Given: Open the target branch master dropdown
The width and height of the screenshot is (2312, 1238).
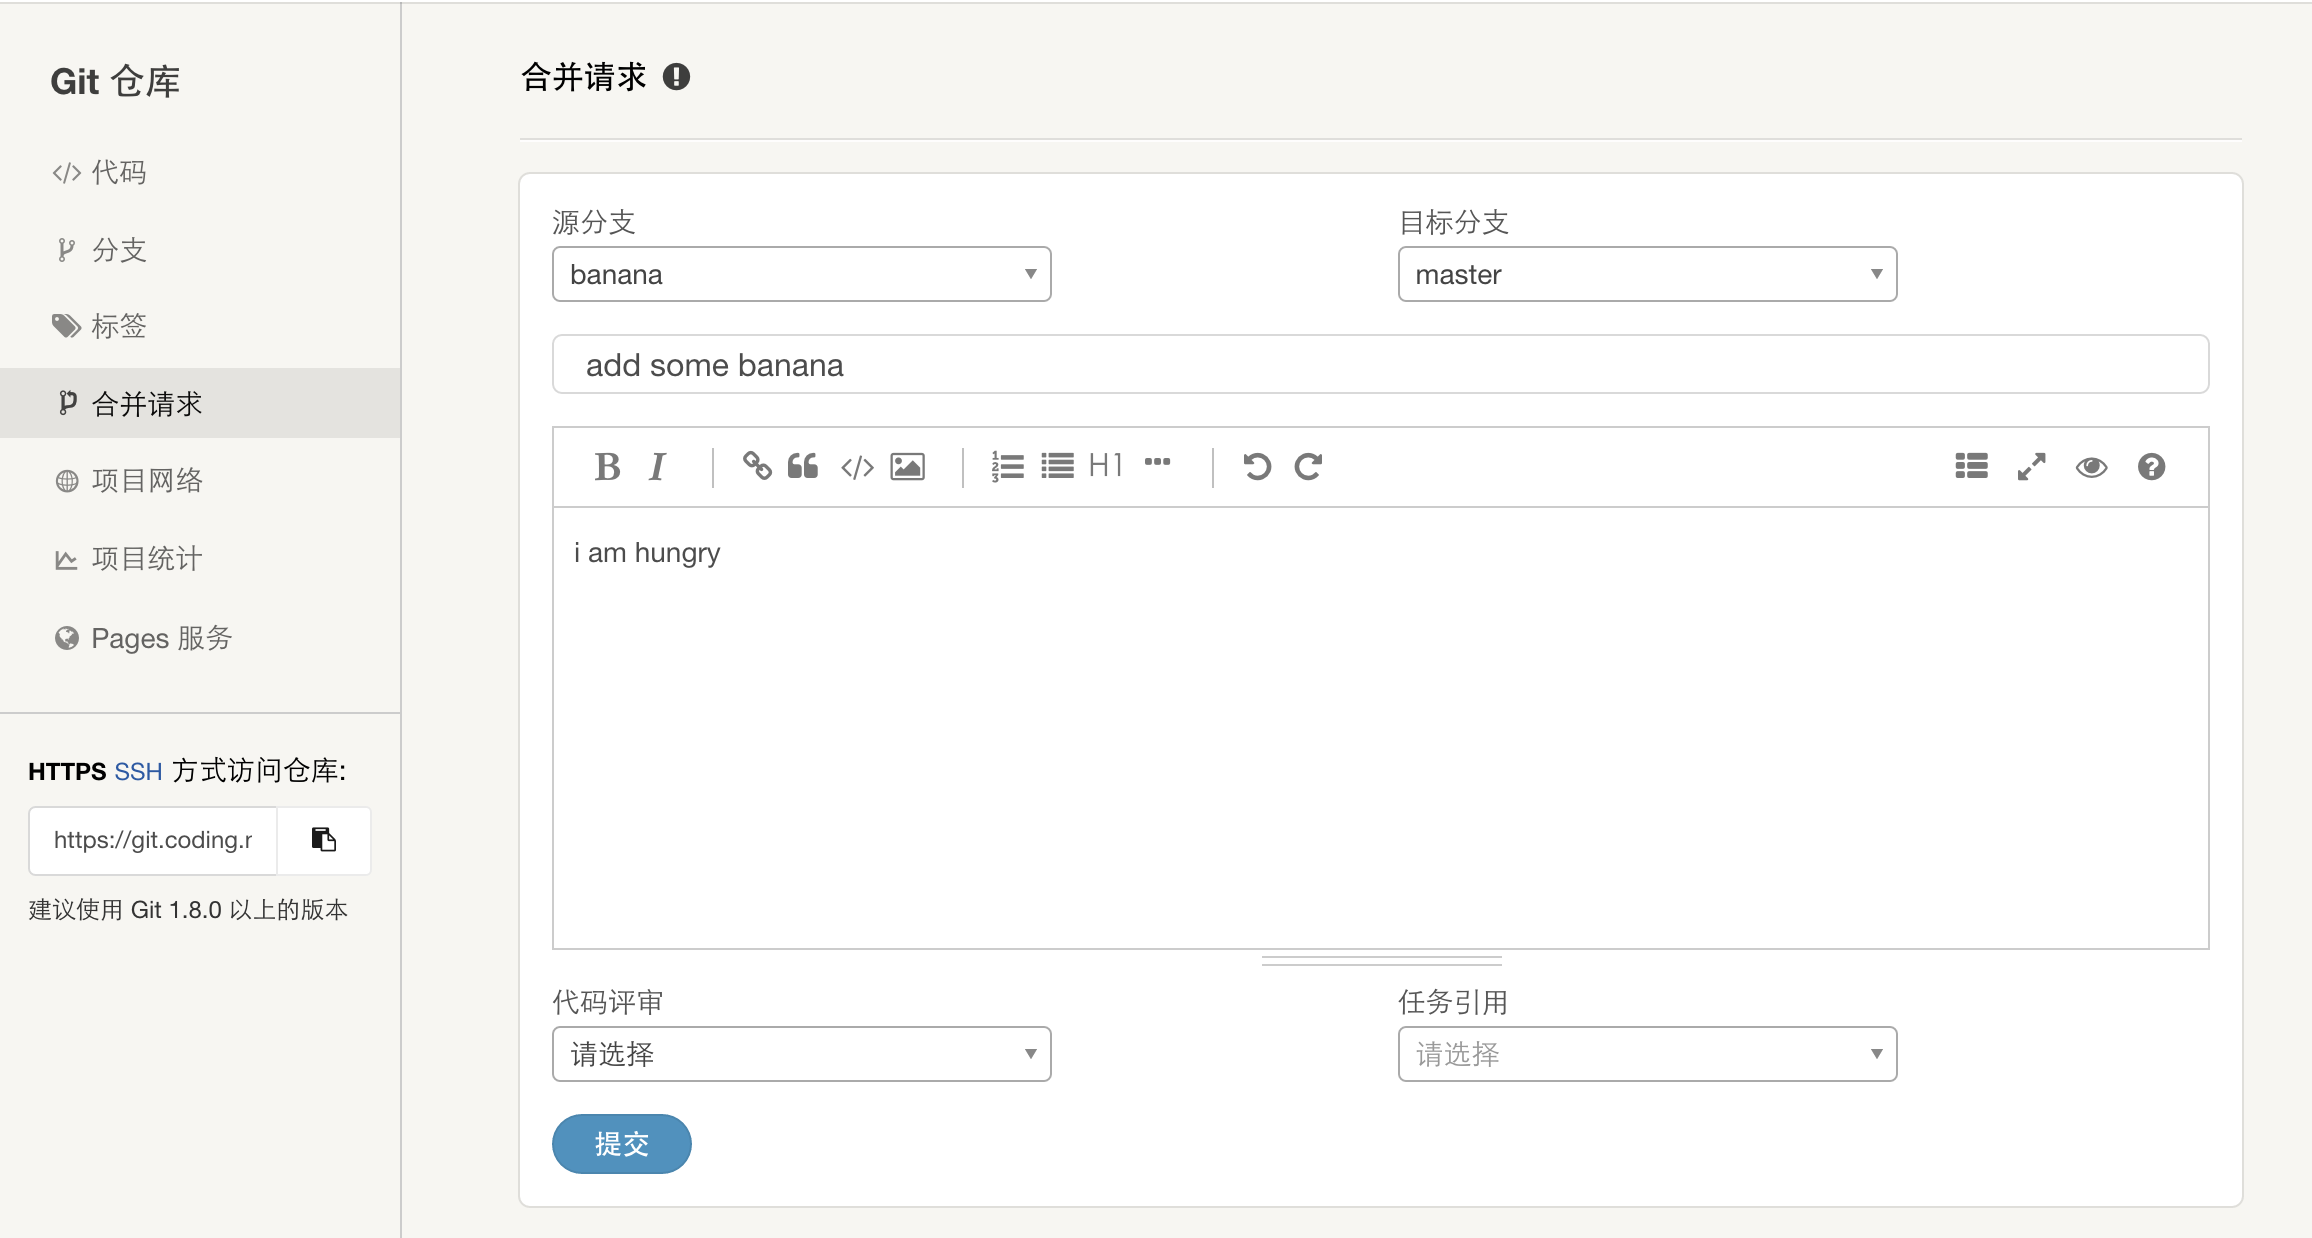Looking at the screenshot, I should point(1646,274).
